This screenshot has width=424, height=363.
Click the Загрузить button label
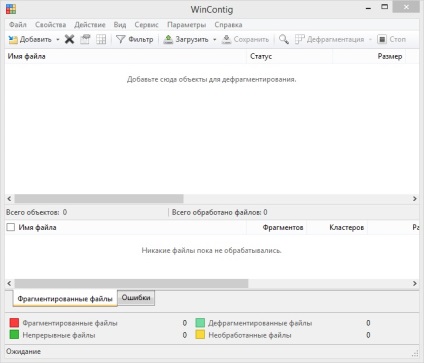(192, 39)
